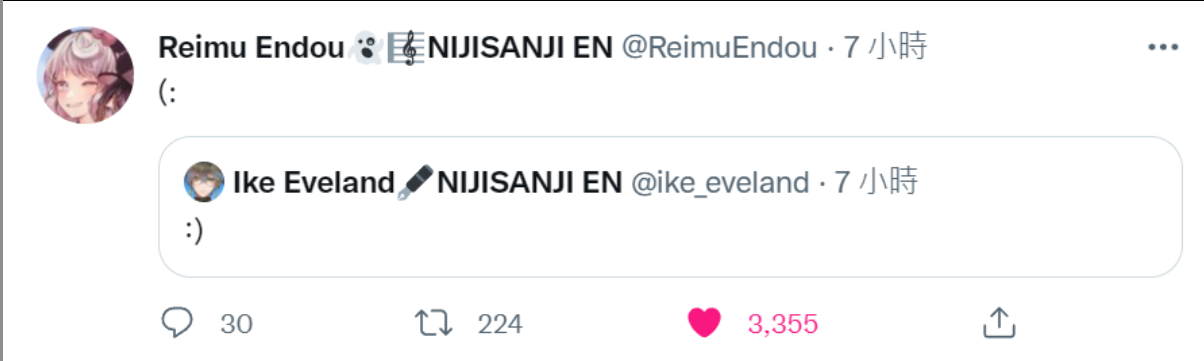The image size is (1204, 361).
Task: Open the tweet's 7 小時 timestamp
Action: [x=886, y=47]
